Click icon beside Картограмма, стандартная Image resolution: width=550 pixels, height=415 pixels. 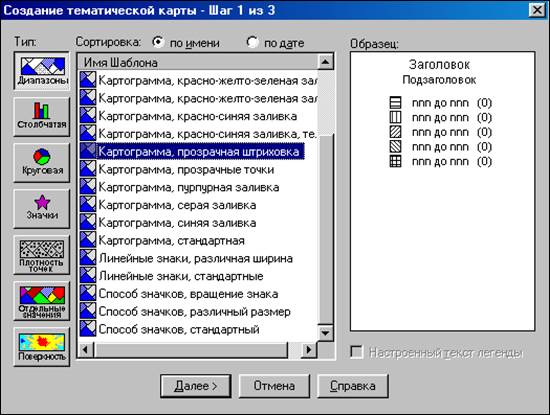[88, 240]
